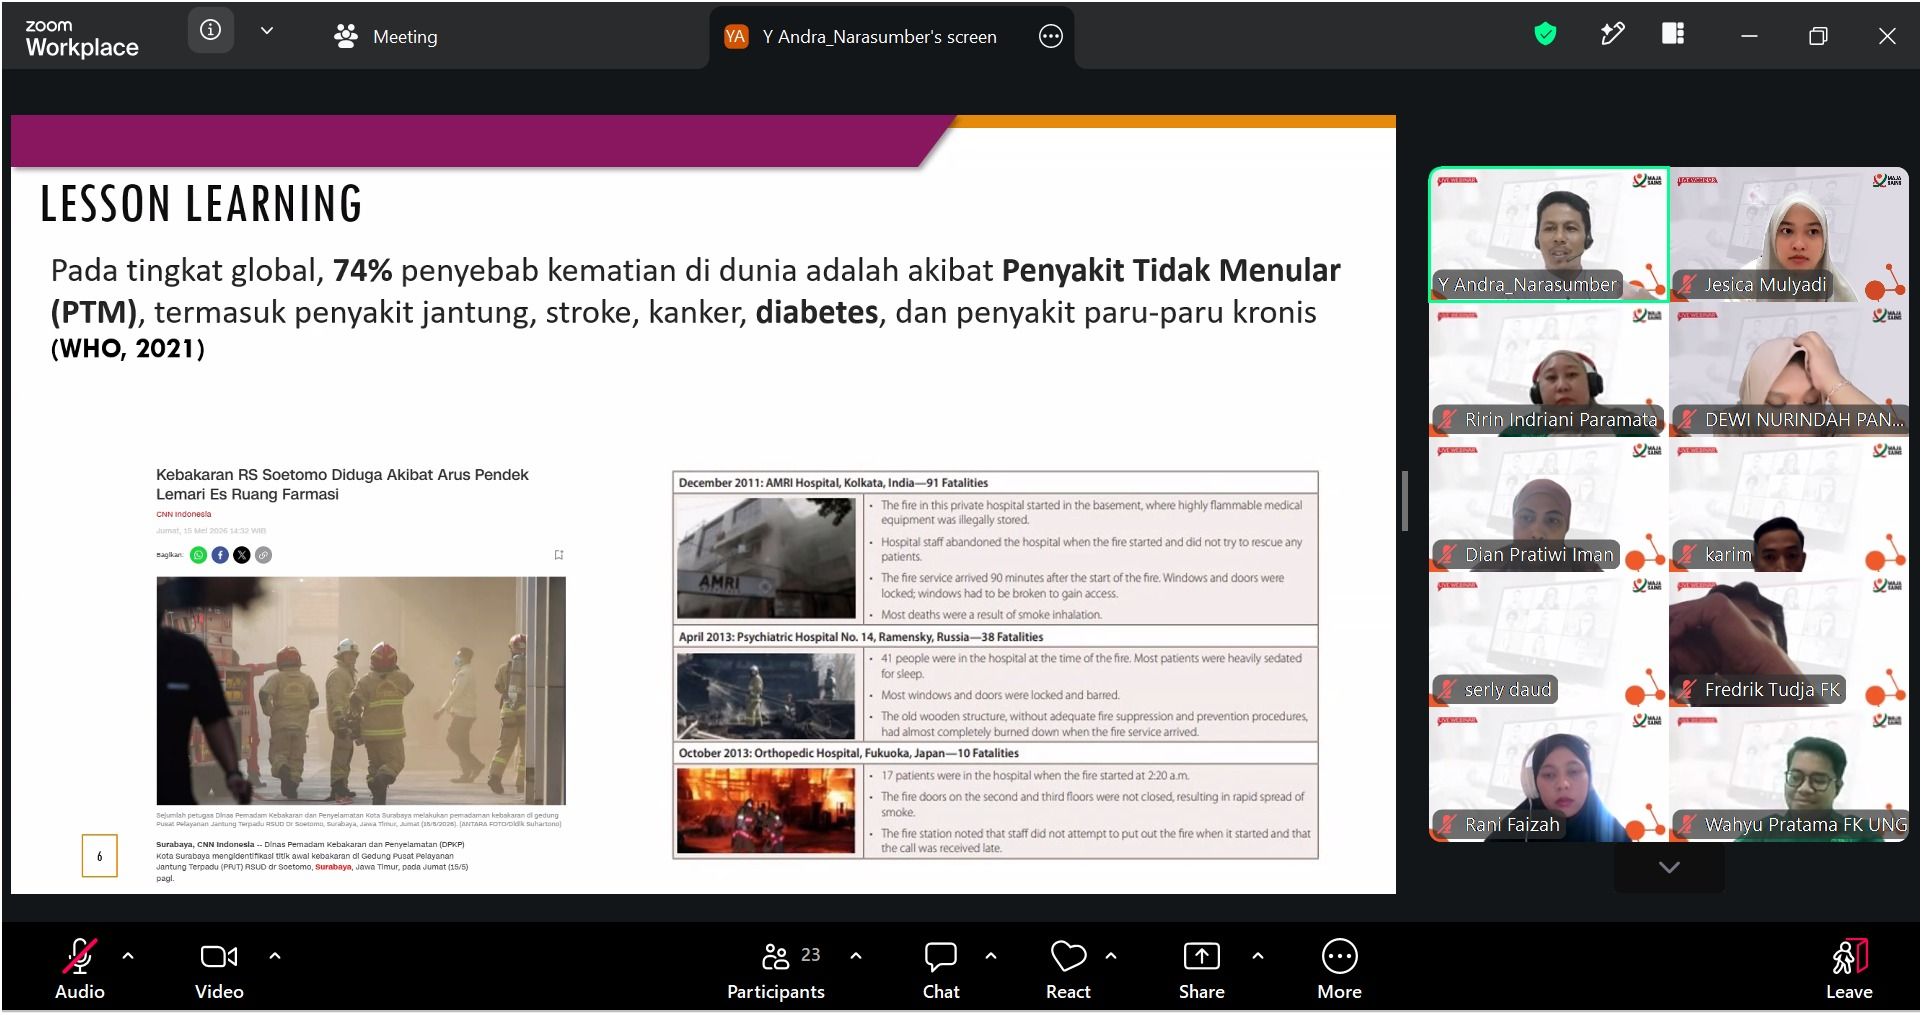Click the Ramensky hospital fire photo
The width and height of the screenshot is (1922, 1015).
point(766,695)
